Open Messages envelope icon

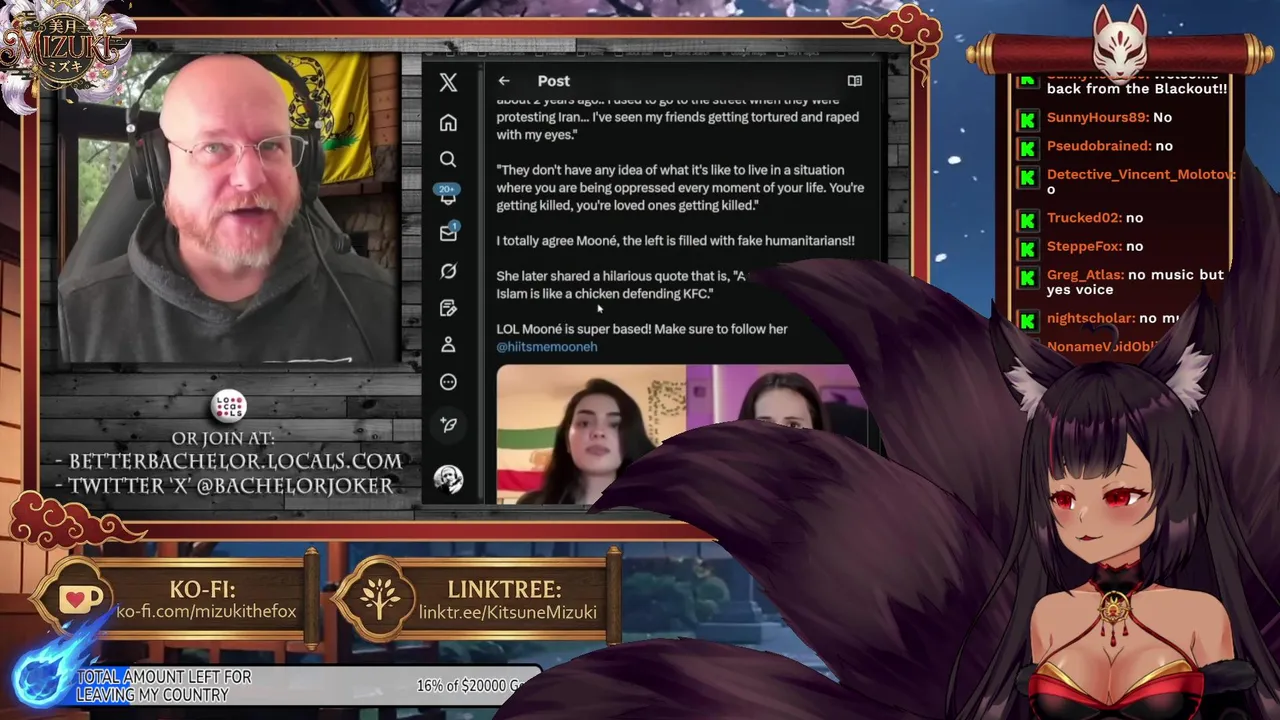(x=448, y=233)
